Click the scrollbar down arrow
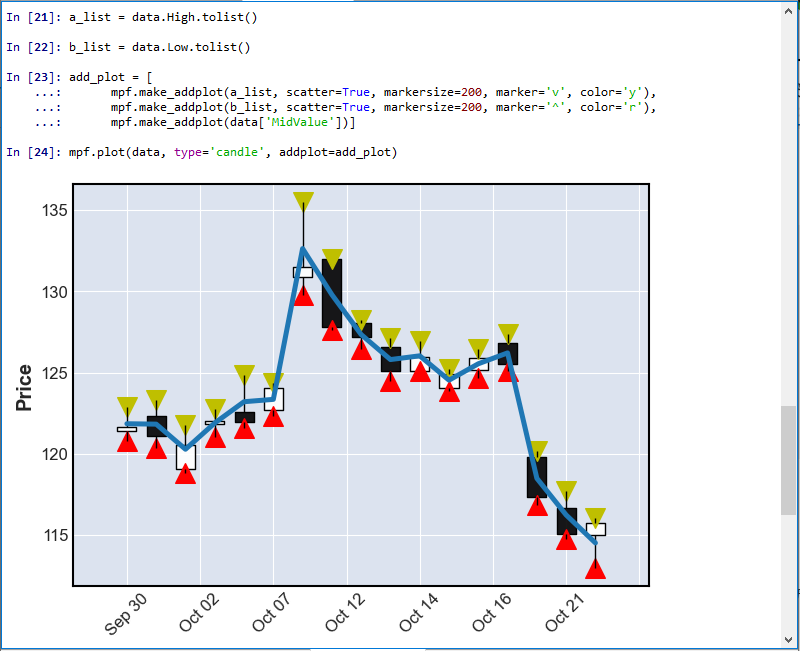This screenshot has width=800, height=651. pyautogui.click(x=789, y=640)
